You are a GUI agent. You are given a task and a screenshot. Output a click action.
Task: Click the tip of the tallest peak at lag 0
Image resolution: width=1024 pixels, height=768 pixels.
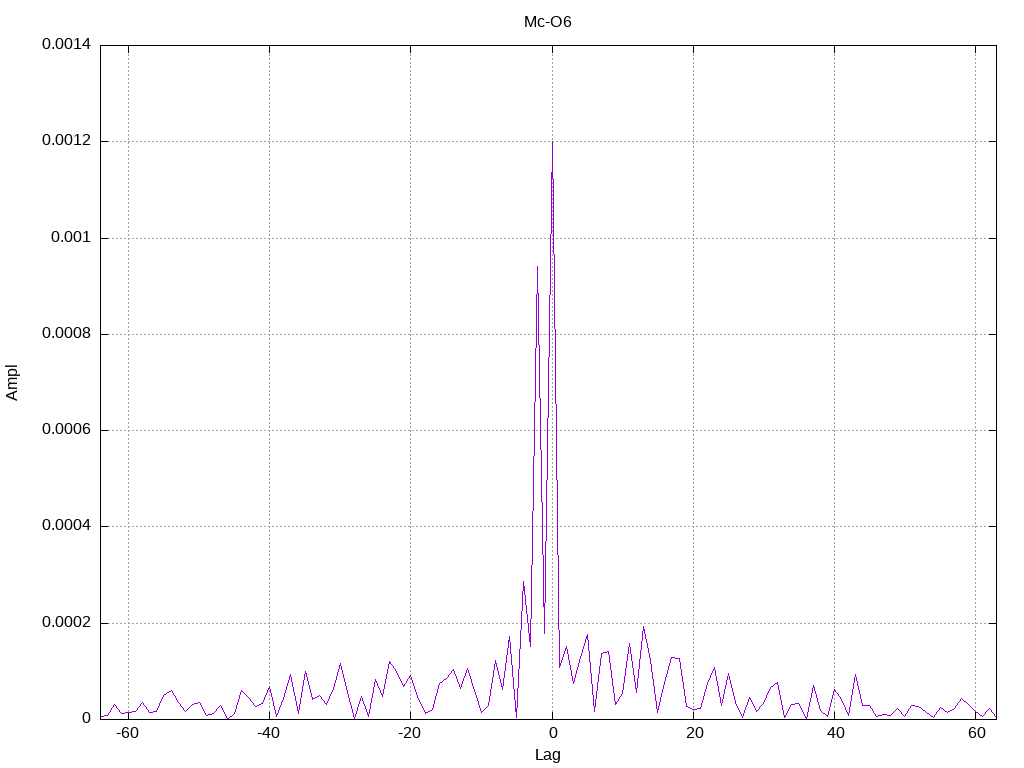point(552,142)
